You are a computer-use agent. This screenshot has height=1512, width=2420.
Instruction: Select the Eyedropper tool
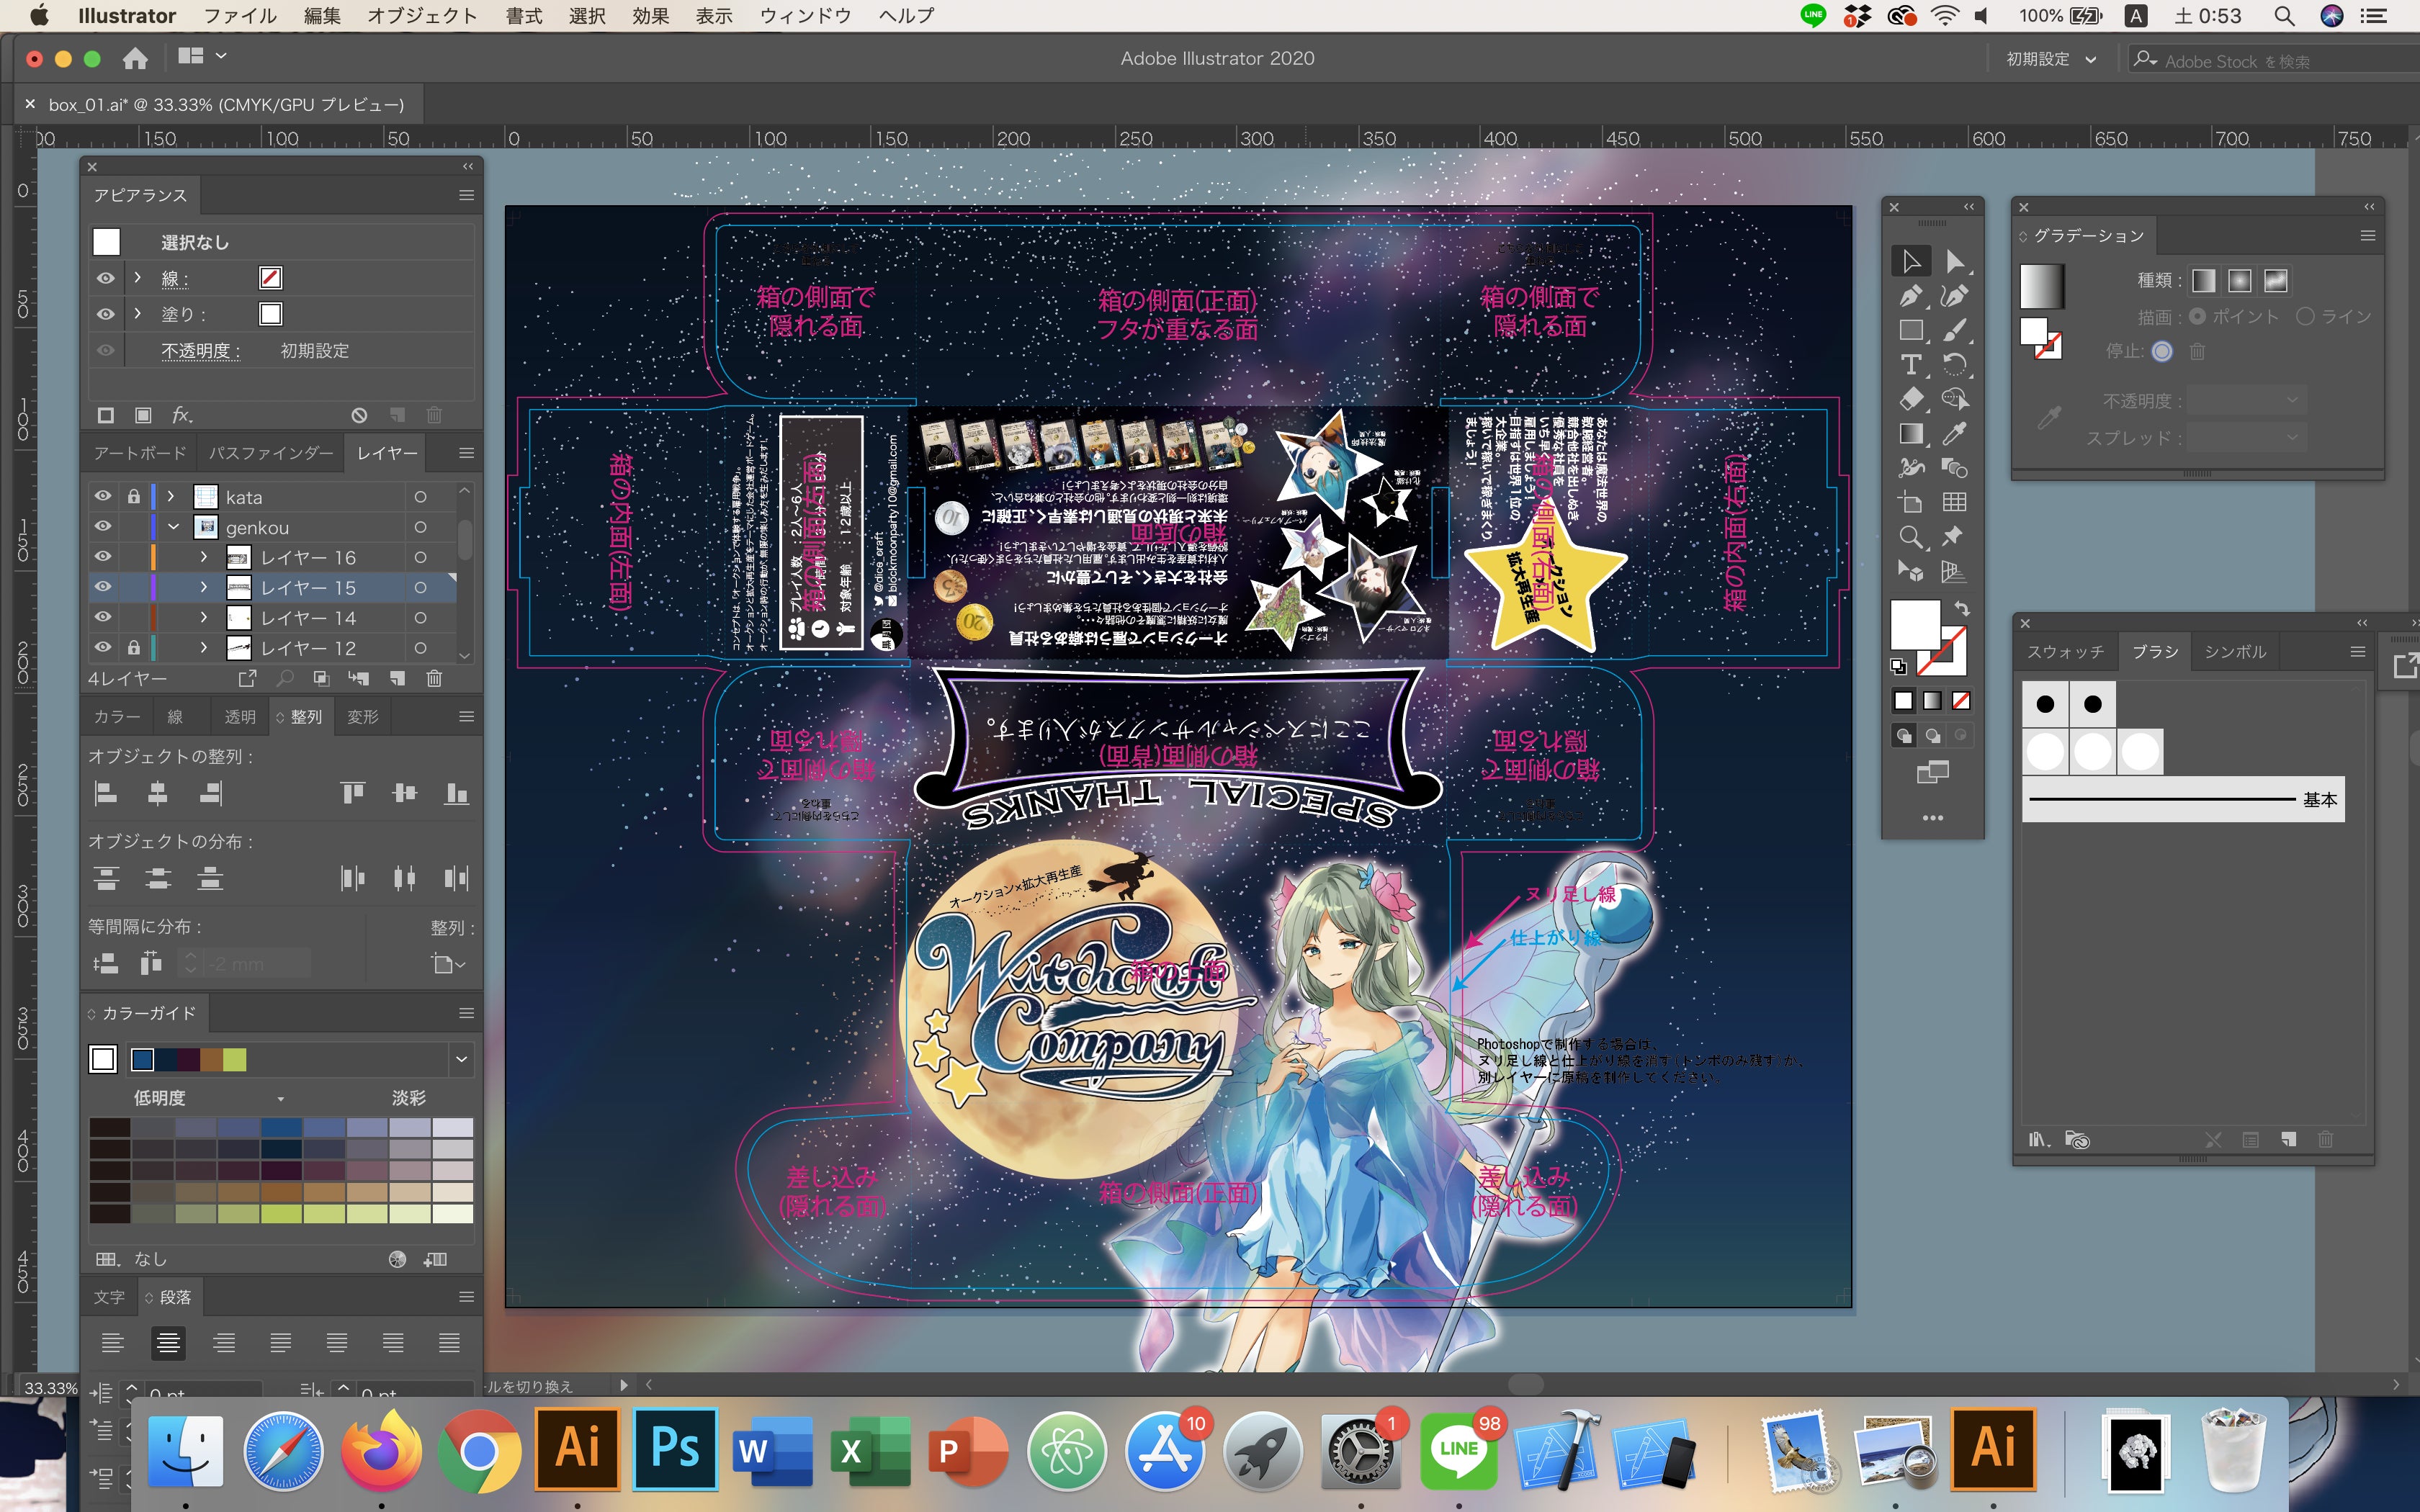click(1954, 434)
